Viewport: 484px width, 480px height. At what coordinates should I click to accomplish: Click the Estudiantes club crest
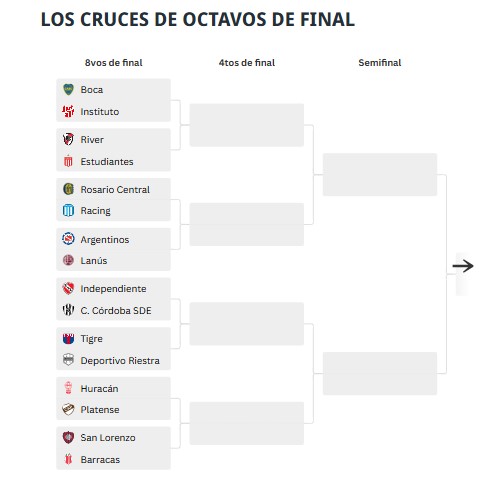(x=68, y=161)
